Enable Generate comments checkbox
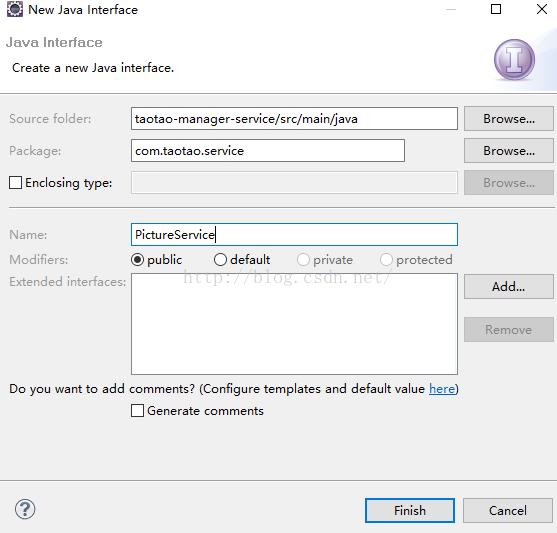Screen dimensions: 557x533 point(137,410)
